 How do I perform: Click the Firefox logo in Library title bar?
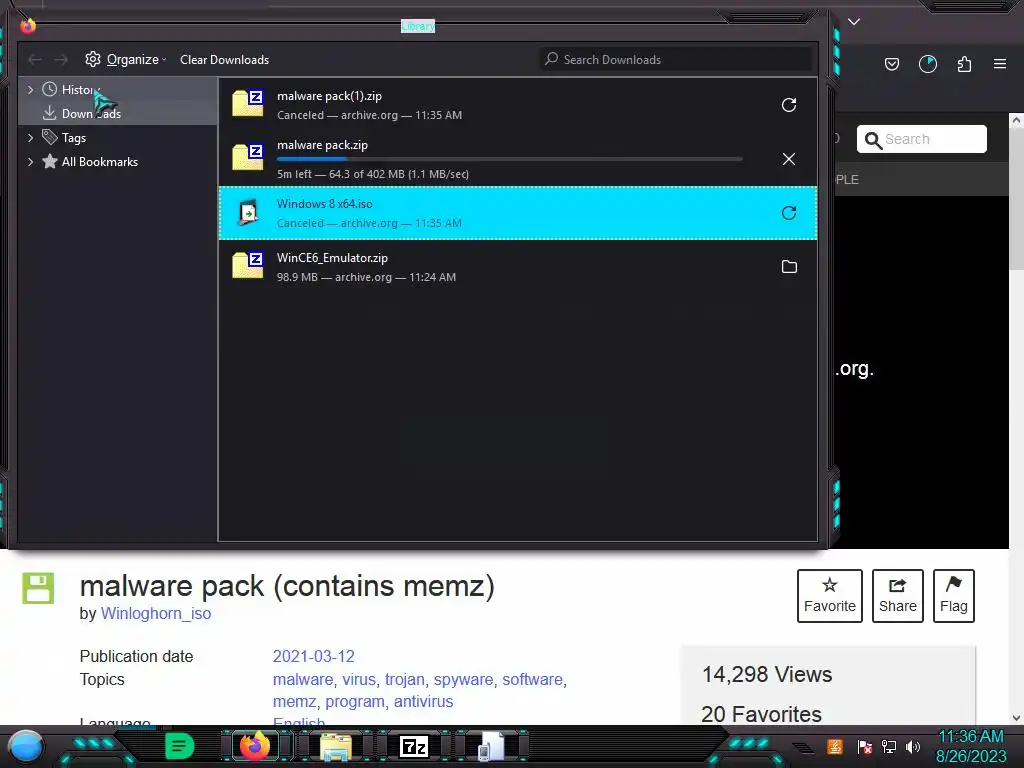[x=28, y=26]
